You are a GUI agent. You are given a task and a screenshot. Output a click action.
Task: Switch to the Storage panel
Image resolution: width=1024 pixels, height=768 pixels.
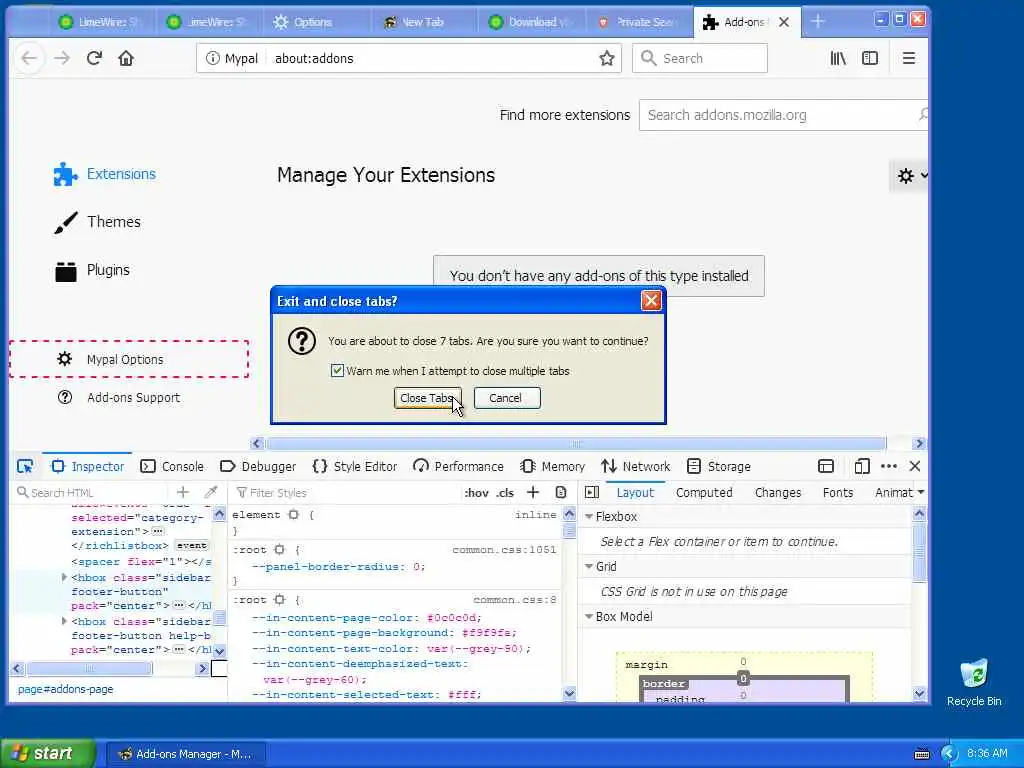[719, 466]
